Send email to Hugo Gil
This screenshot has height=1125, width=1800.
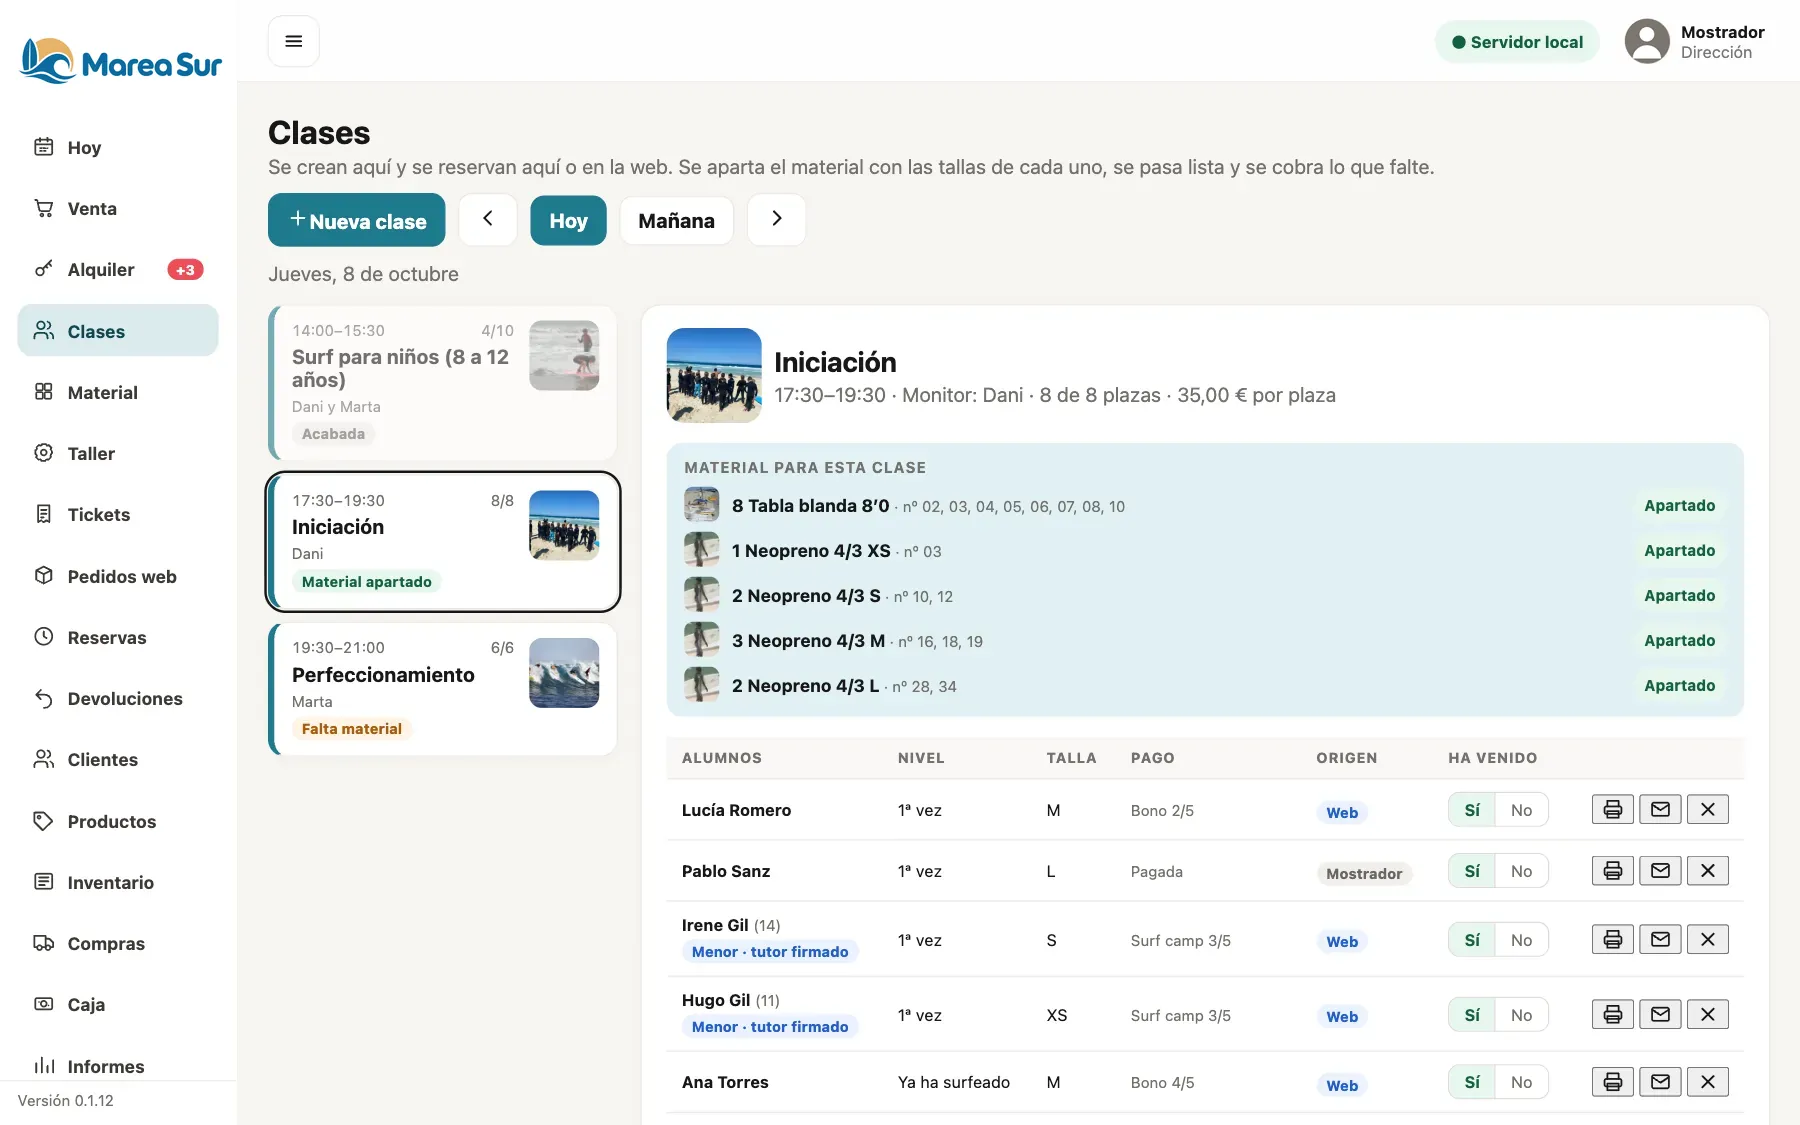[x=1660, y=1014]
